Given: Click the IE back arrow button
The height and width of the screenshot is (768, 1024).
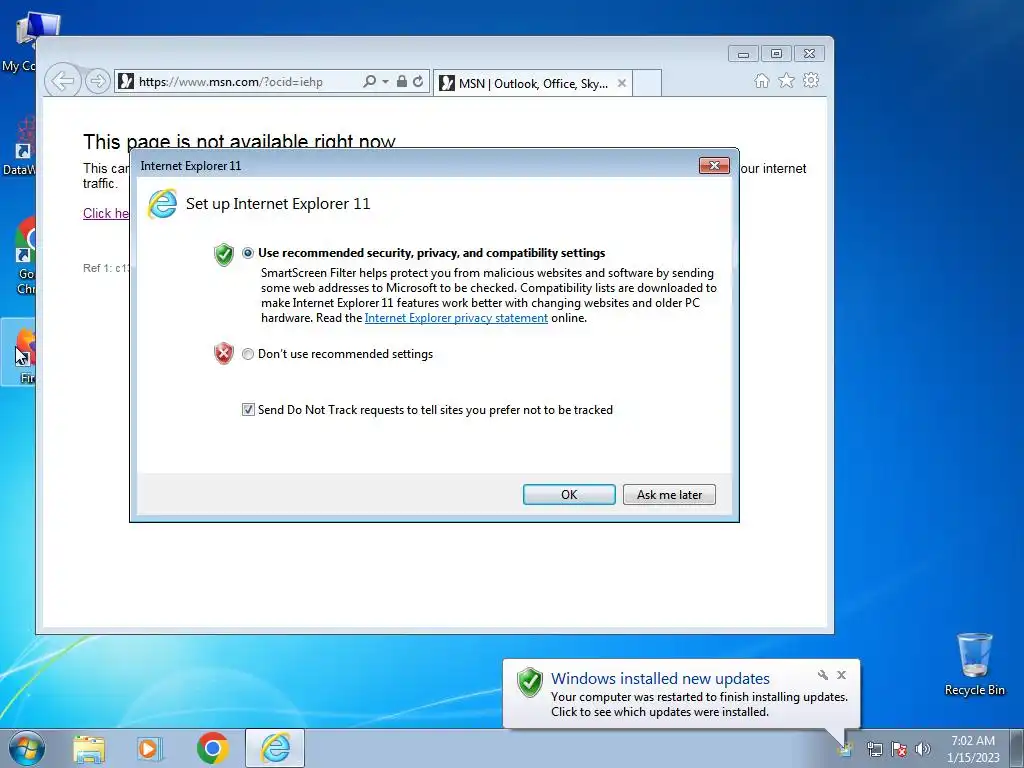Looking at the screenshot, I should point(63,82).
